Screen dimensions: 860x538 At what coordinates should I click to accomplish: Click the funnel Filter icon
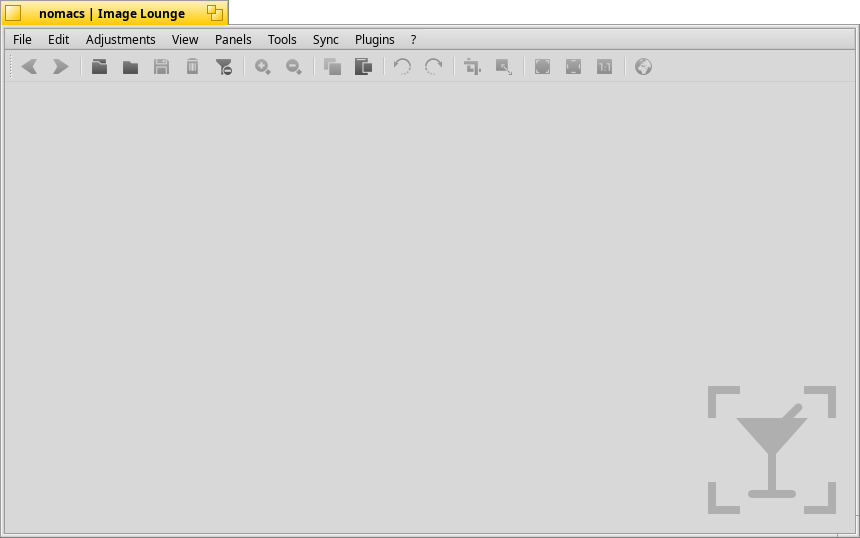pos(224,67)
